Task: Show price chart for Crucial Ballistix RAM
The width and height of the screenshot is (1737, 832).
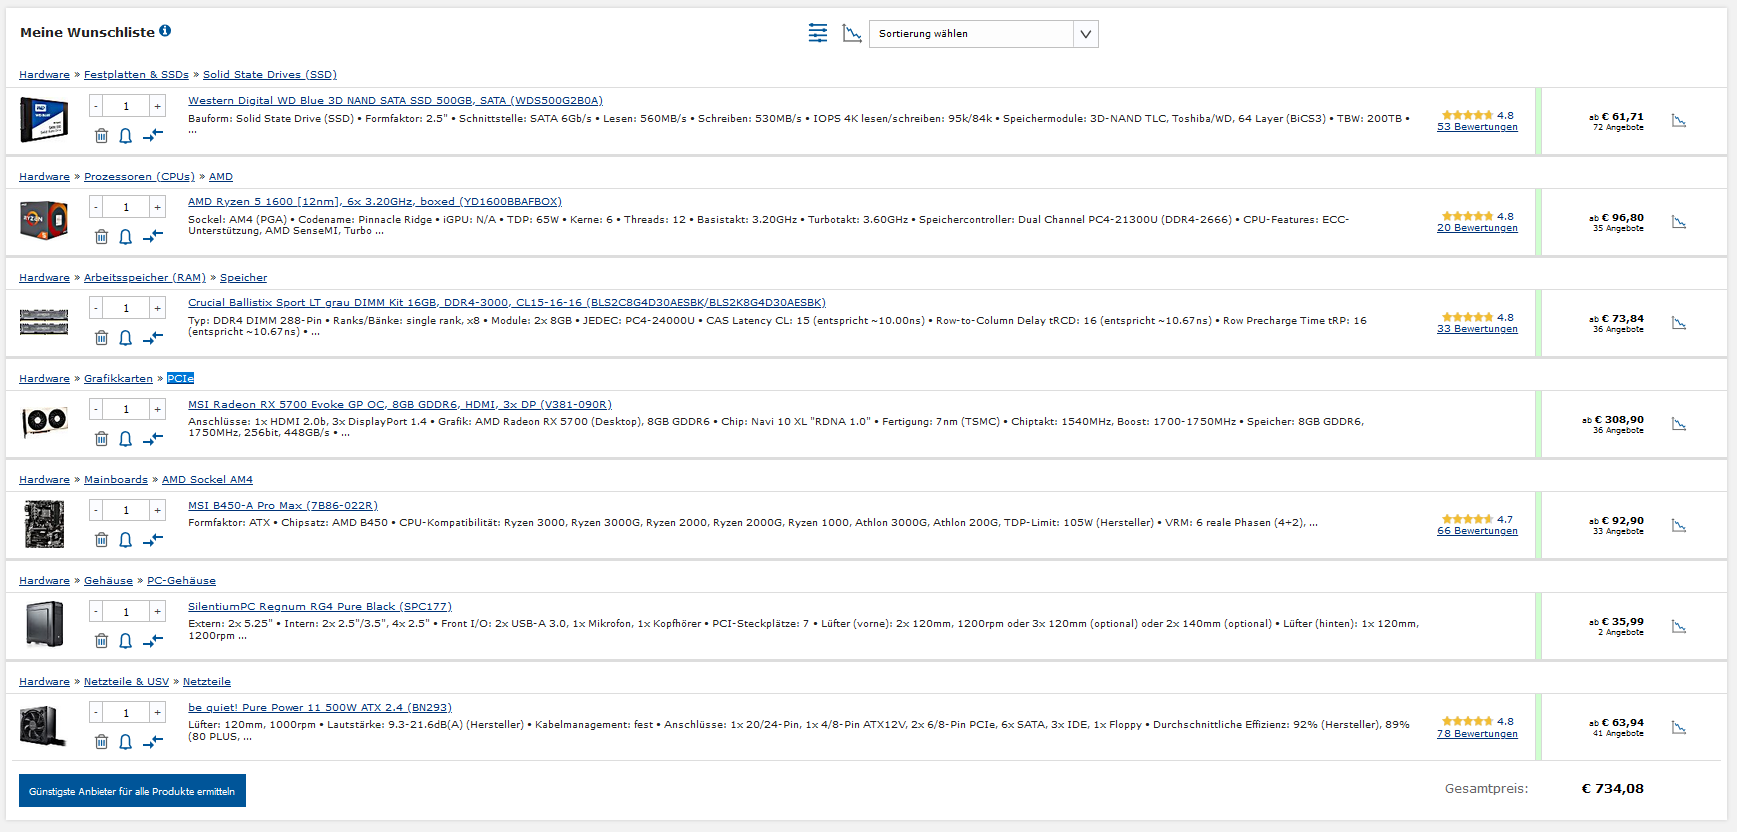Action: 1679,323
